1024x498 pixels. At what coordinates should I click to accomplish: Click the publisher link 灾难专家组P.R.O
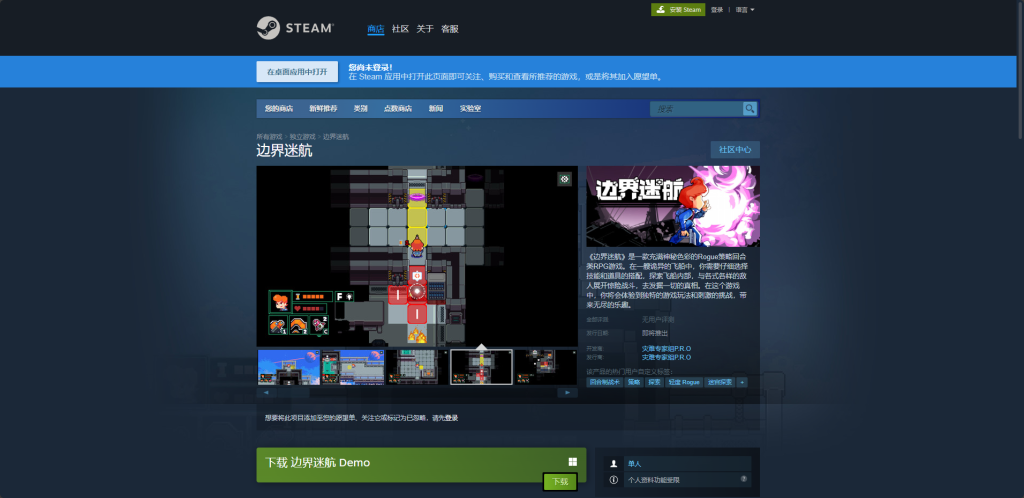[666, 358]
